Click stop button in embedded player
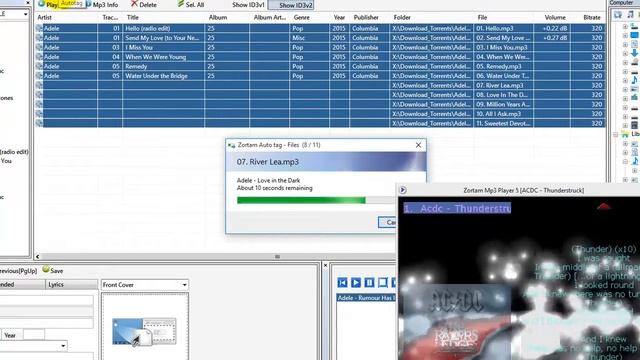 point(382,282)
